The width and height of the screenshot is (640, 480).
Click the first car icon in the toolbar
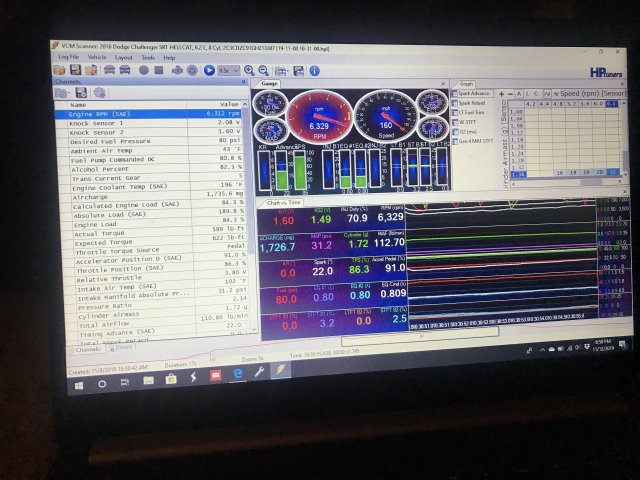tap(109, 70)
